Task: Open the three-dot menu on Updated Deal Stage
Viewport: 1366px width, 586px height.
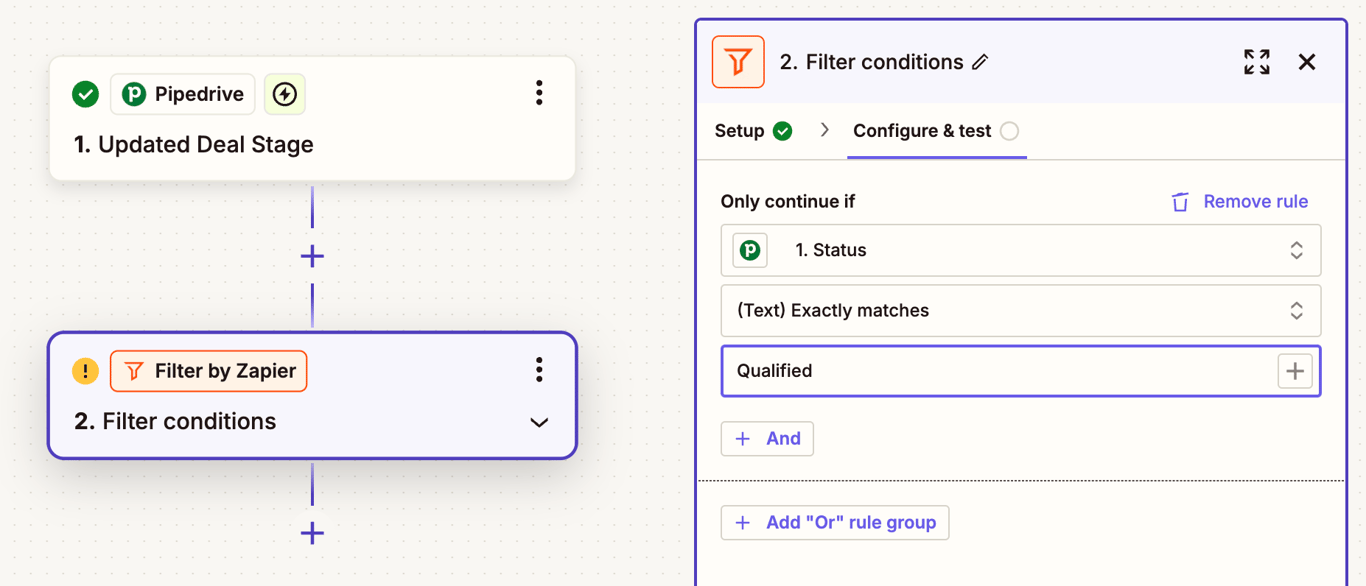Action: 539,93
